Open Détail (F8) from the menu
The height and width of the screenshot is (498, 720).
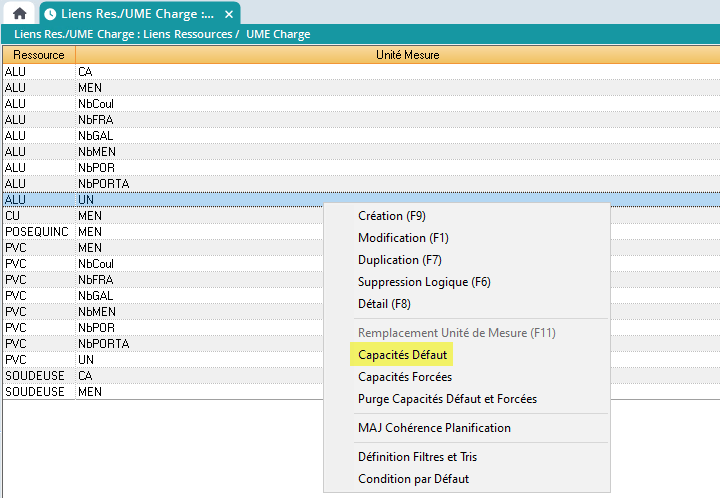coord(384,304)
